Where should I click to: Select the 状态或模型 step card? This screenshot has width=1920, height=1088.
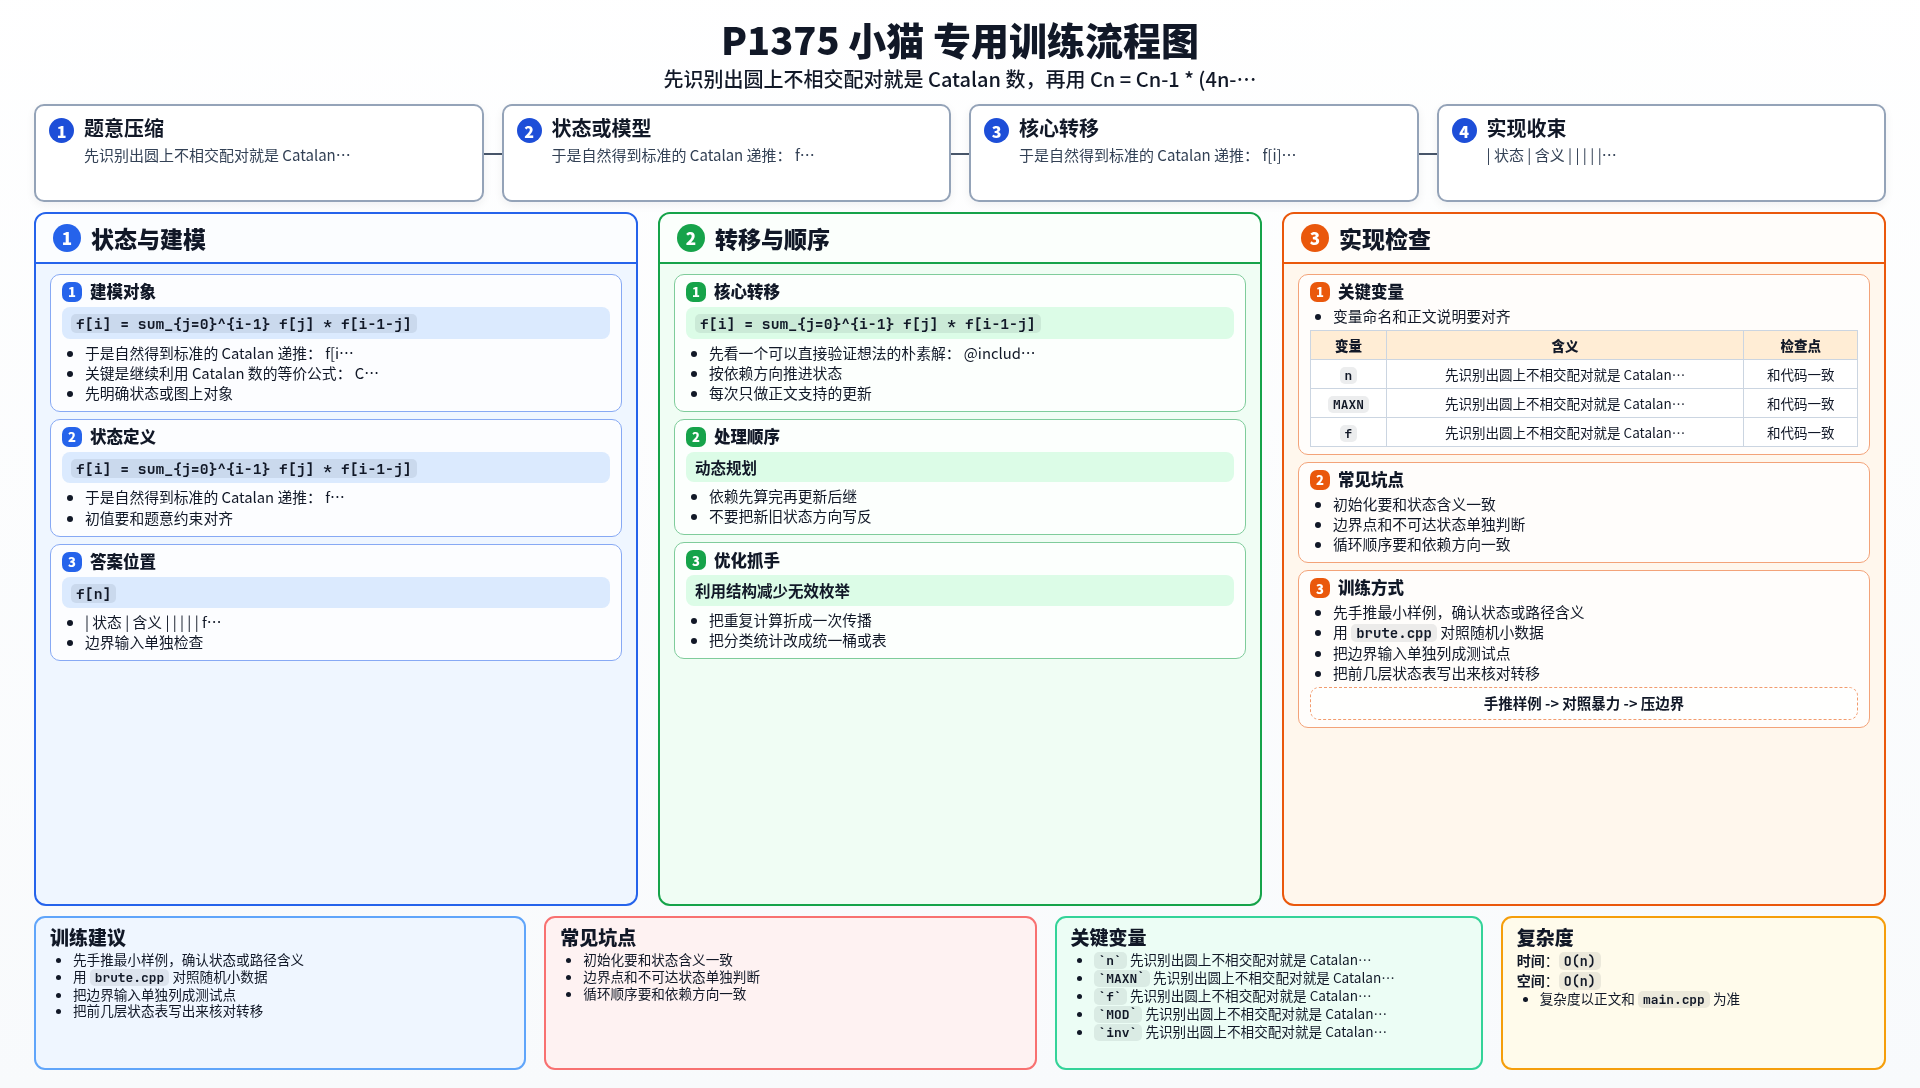pyautogui.click(x=726, y=153)
